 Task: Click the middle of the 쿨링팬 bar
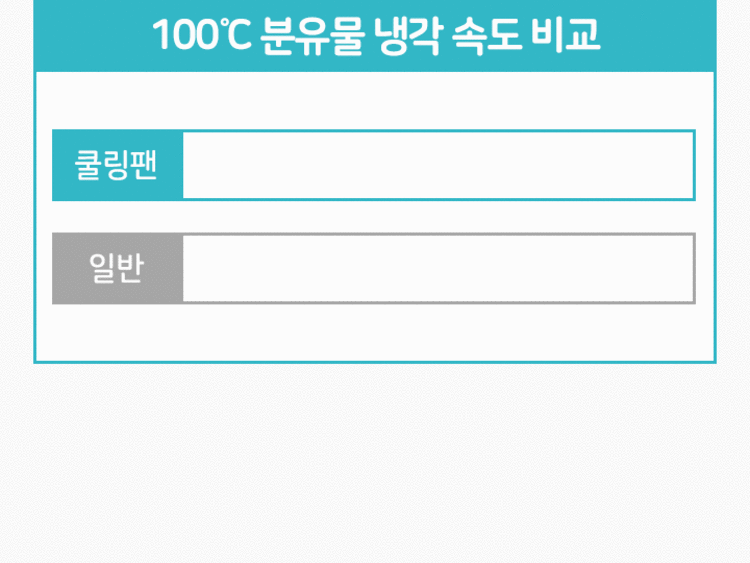pos(438,165)
